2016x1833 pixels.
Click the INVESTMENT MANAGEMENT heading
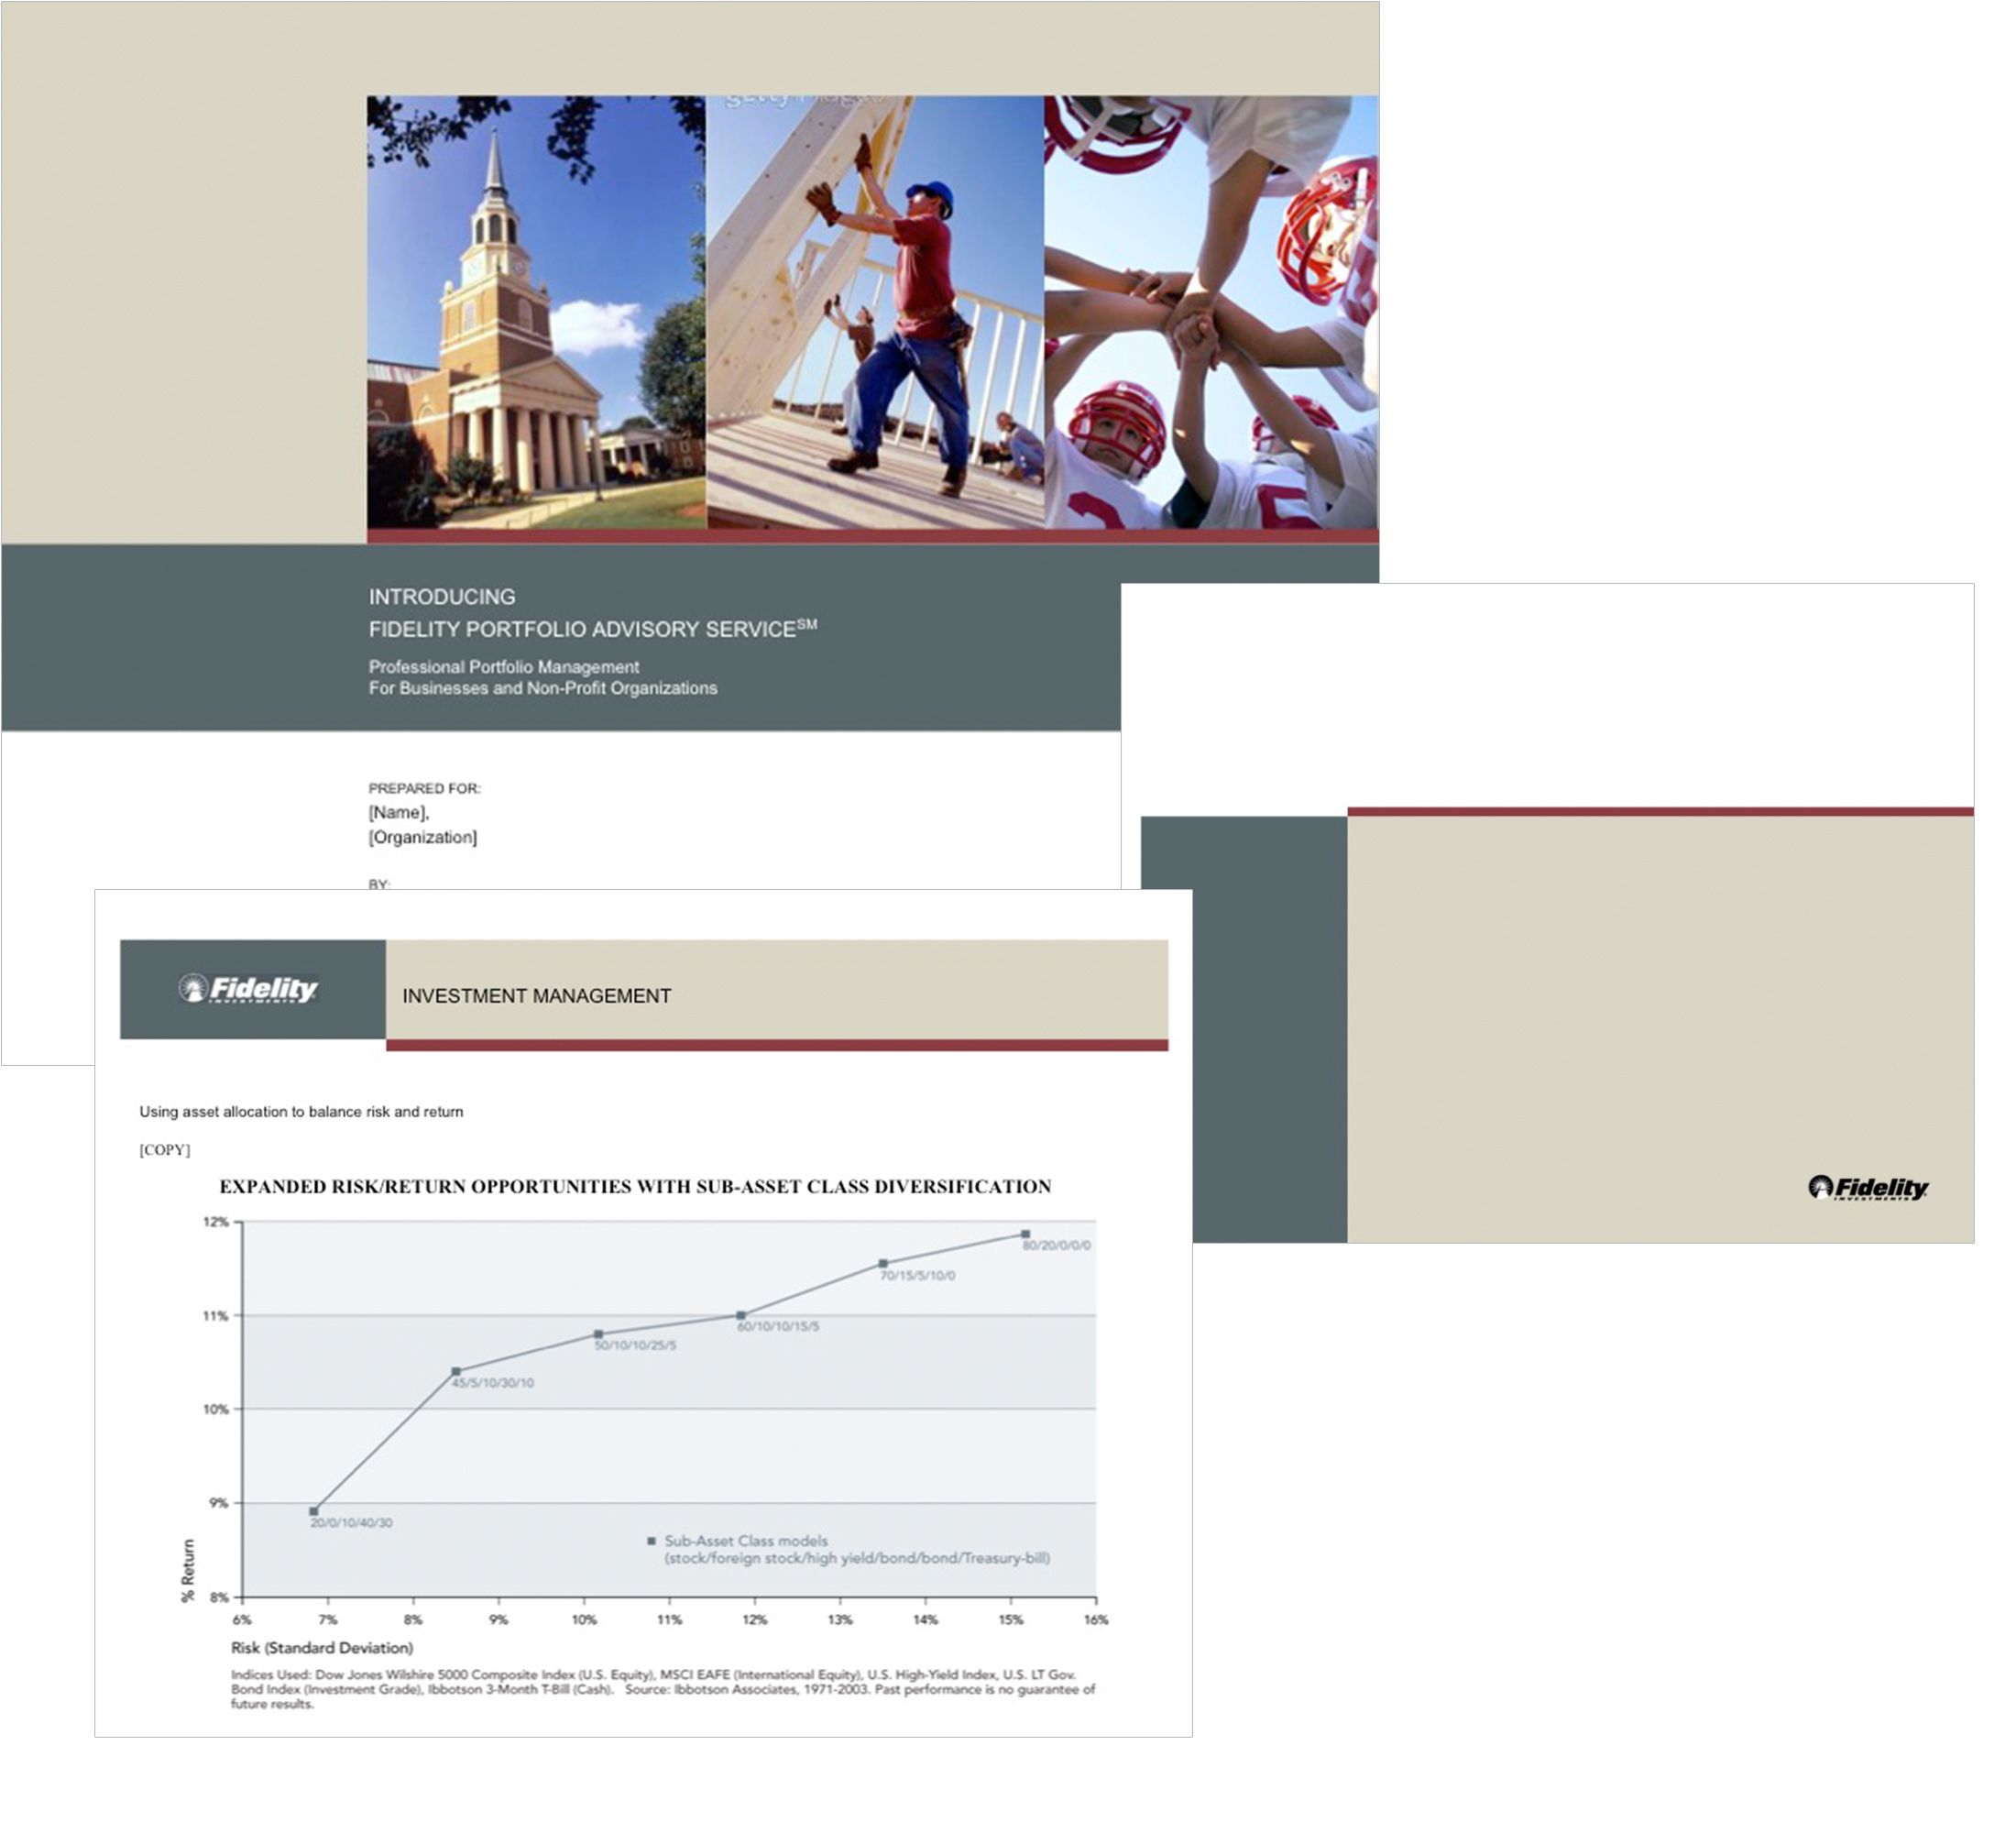(536, 996)
